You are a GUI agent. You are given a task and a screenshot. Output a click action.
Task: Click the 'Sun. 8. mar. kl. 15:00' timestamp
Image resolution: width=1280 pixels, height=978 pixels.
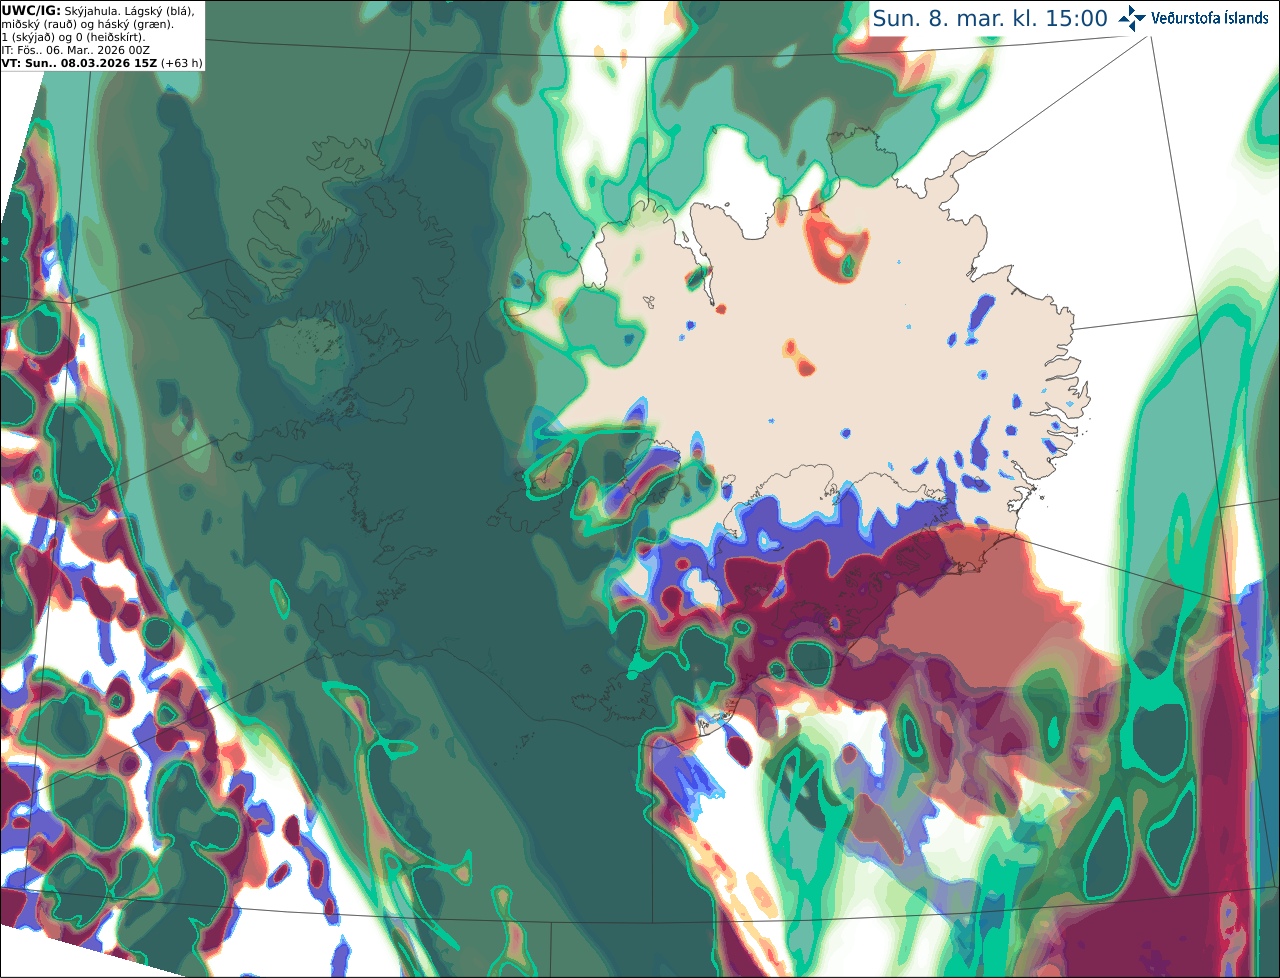[990, 18]
